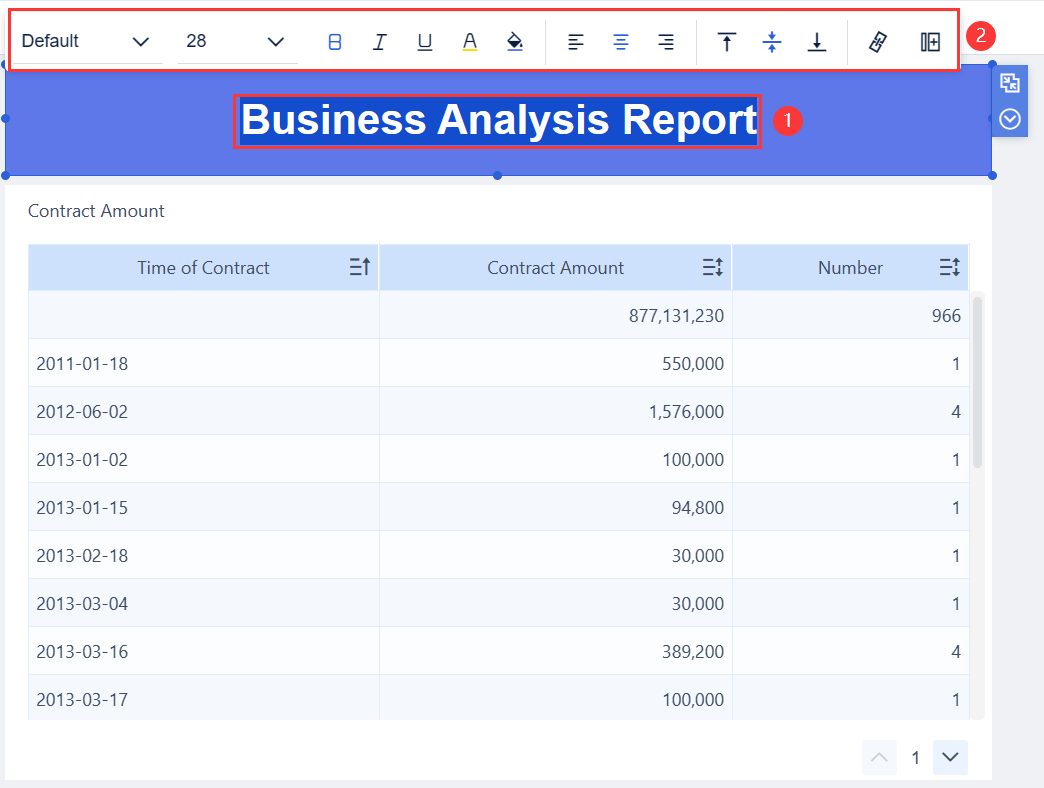Viewport: 1044px width, 788px height.
Task: Toggle bold formatting on the title
Action: tap(334, 41)
